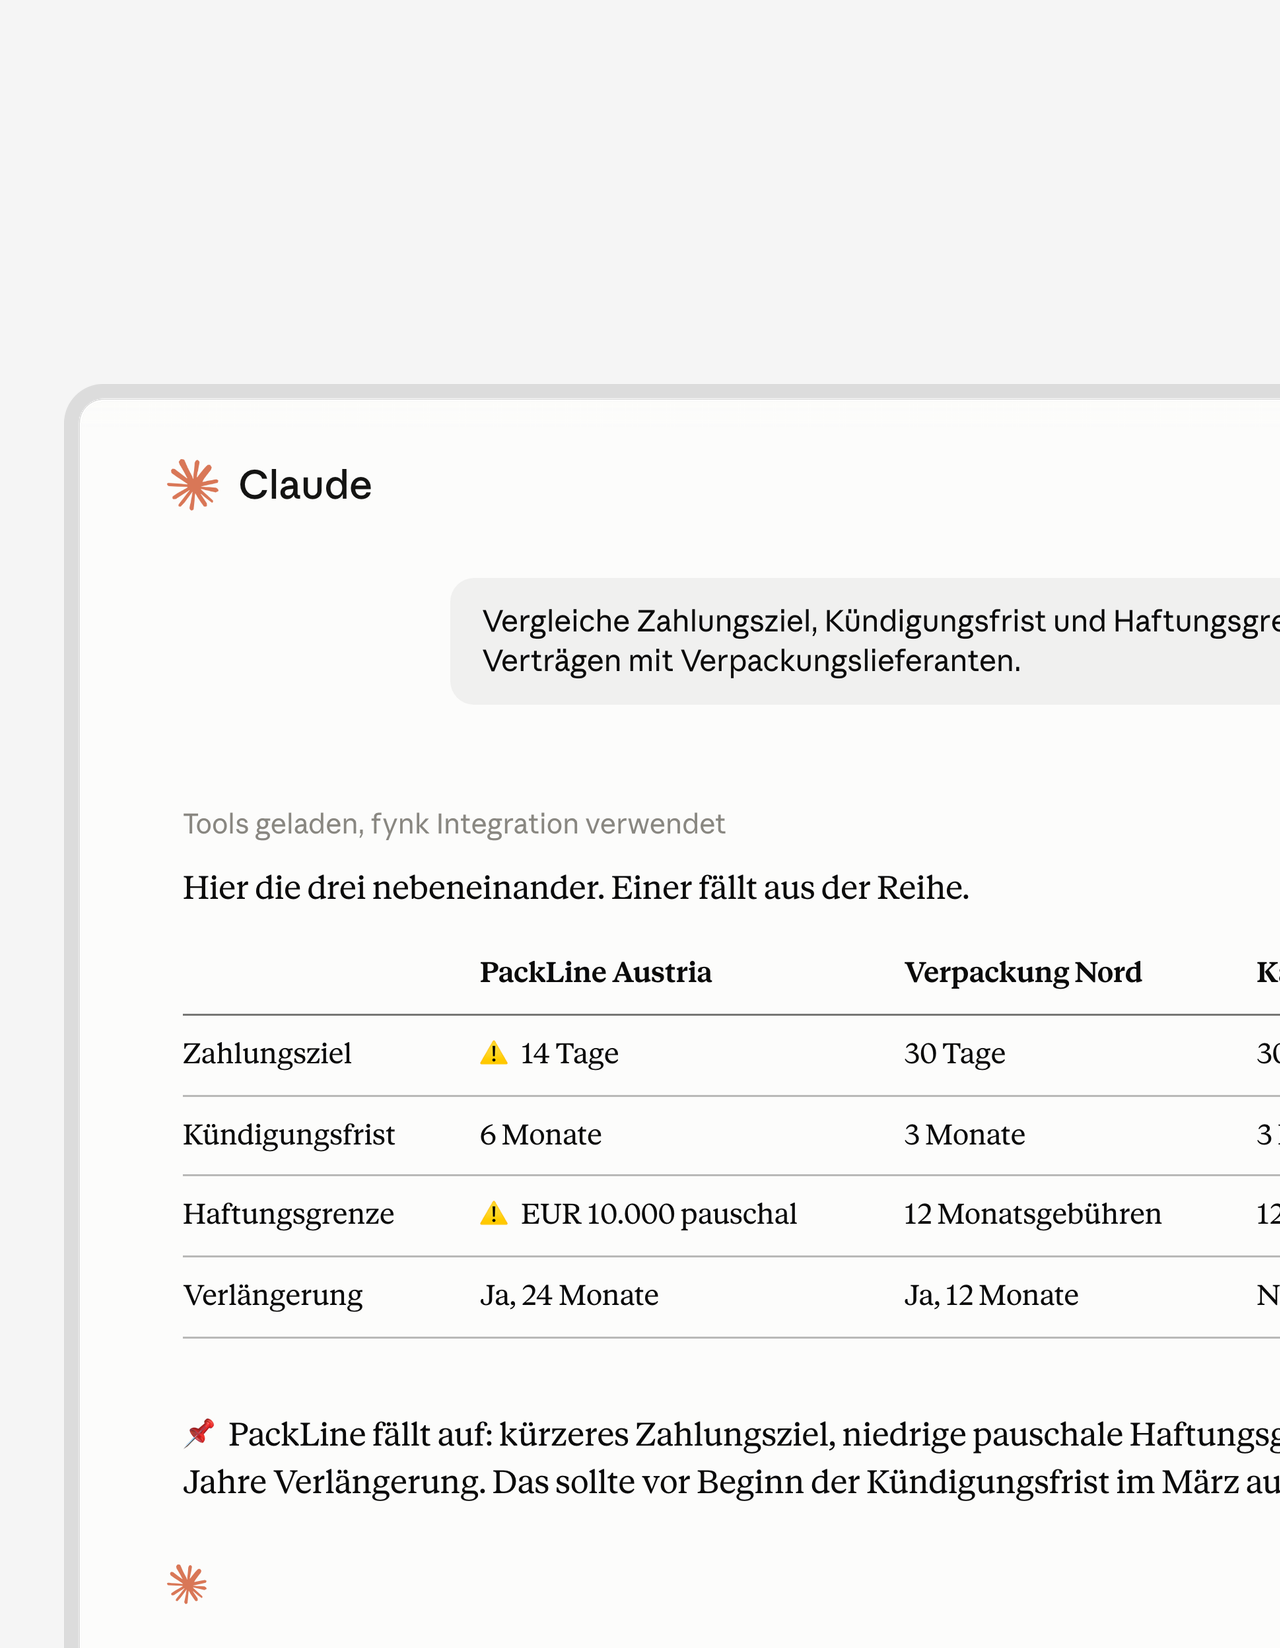
Task: Click the 'PackLine Austria' column header
Action: point(596,972)
